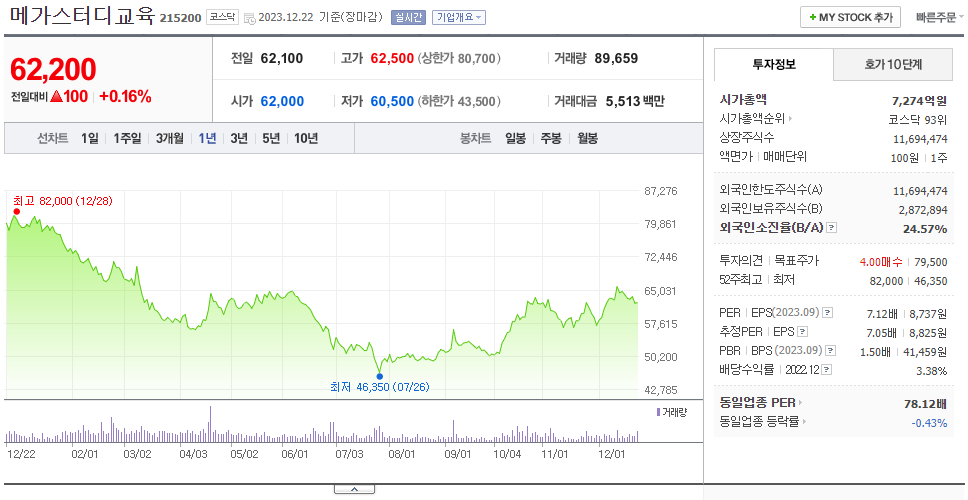The image size is (968, 500).
Task: Collapse the chart panel with the bottom chevron
Action: (354, 489)
